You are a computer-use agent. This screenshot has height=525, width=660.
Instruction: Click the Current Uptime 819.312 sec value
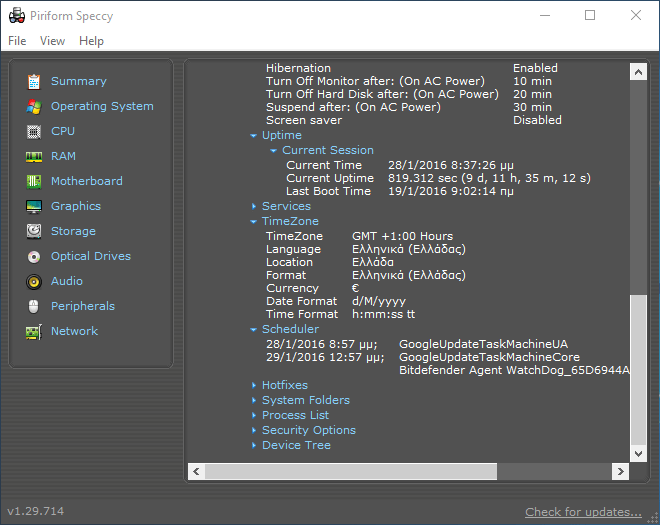coord(489,178)
